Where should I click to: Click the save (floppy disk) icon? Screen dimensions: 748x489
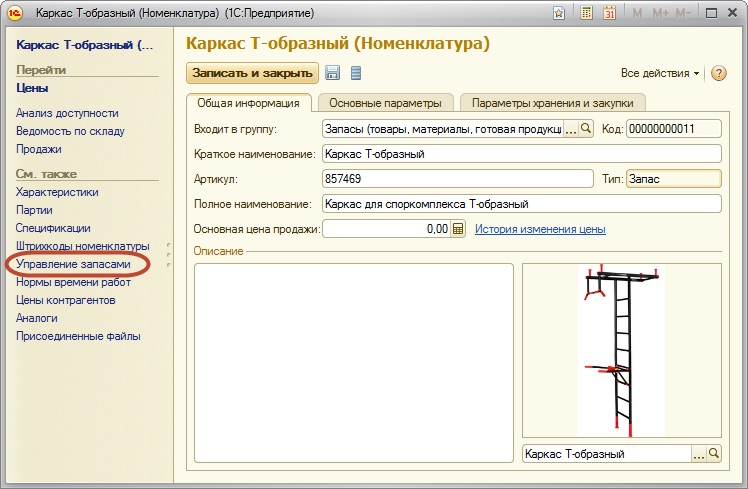point(333,73)
